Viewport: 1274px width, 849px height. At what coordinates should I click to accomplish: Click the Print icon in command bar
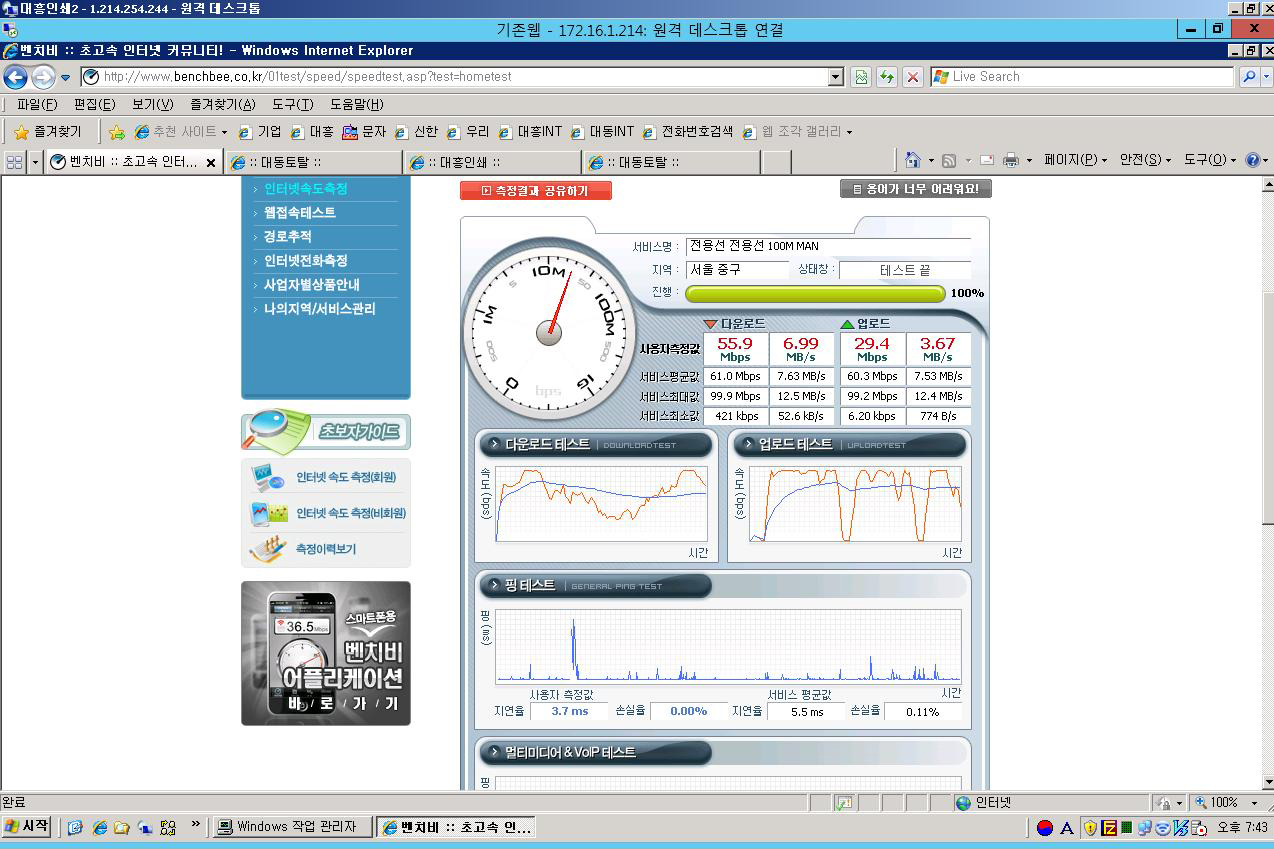[x=1011, y=160]
